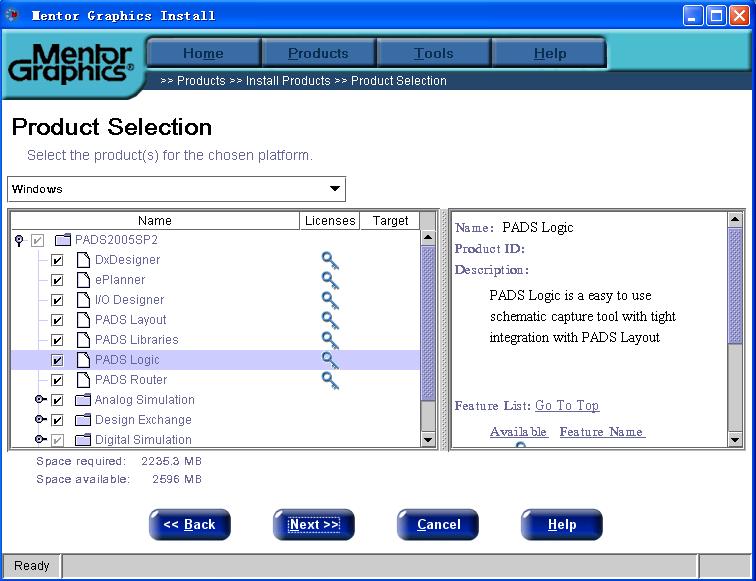Click the product list scroll up arrow
Image resolution: width=756 pixels, height=581 pixels.
pos(428,238)
